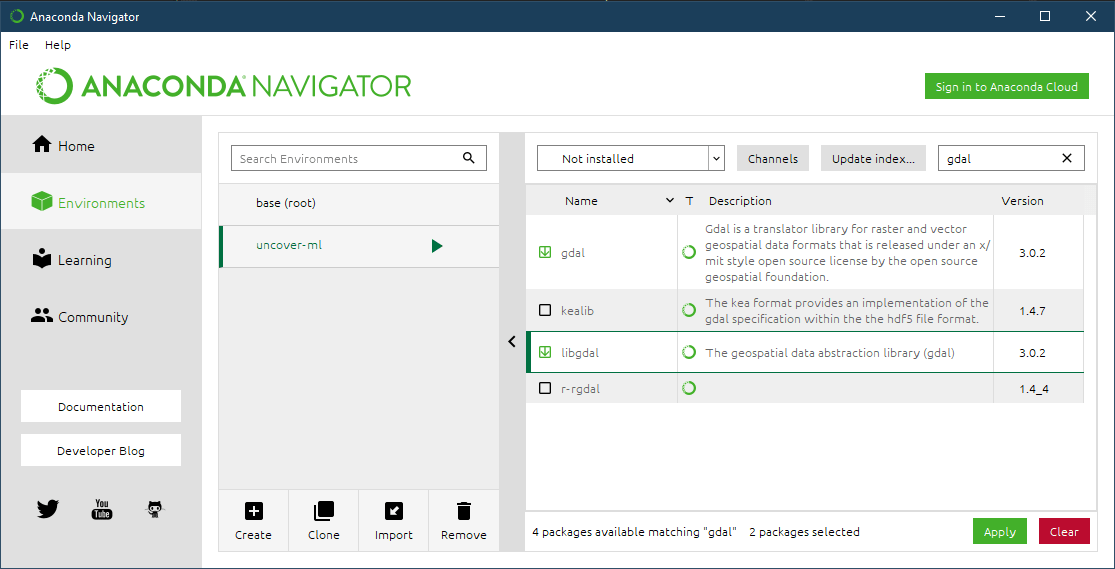Viewport: 1115px width, 569px height.
Task: Open the Not installed filter dropdown
Action: [631, 159]
